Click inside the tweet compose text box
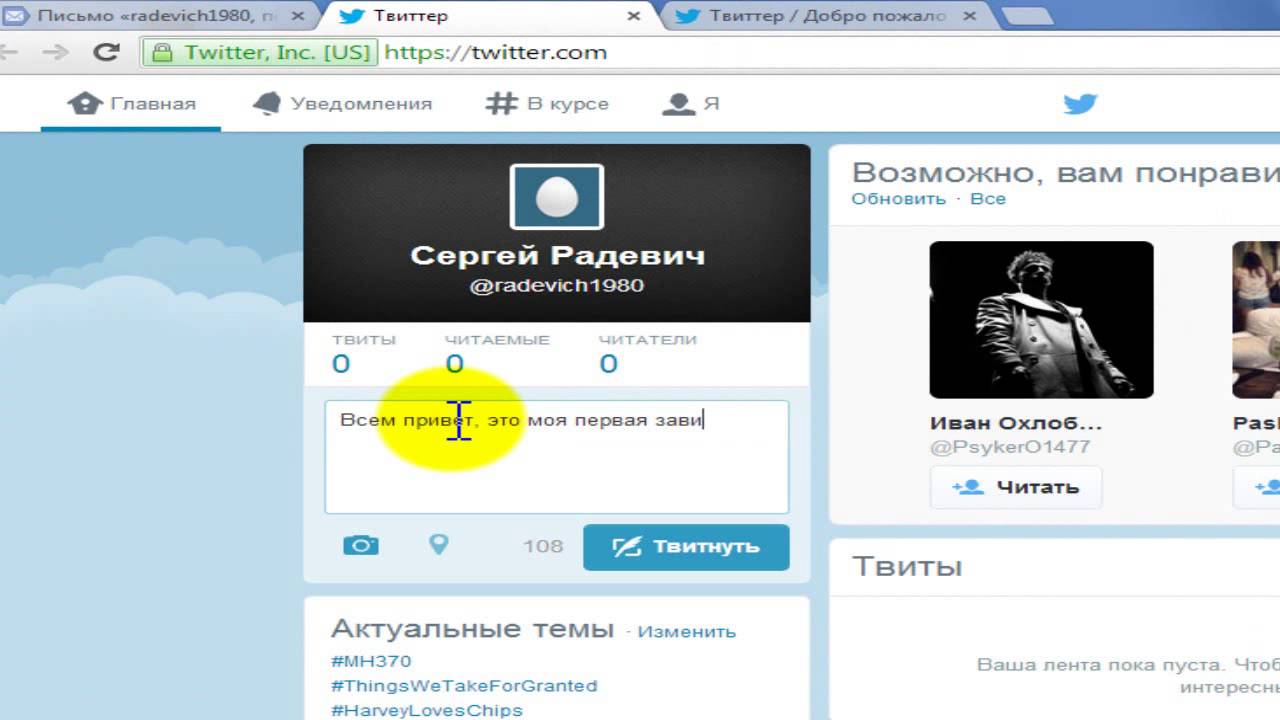 point(556,457)
